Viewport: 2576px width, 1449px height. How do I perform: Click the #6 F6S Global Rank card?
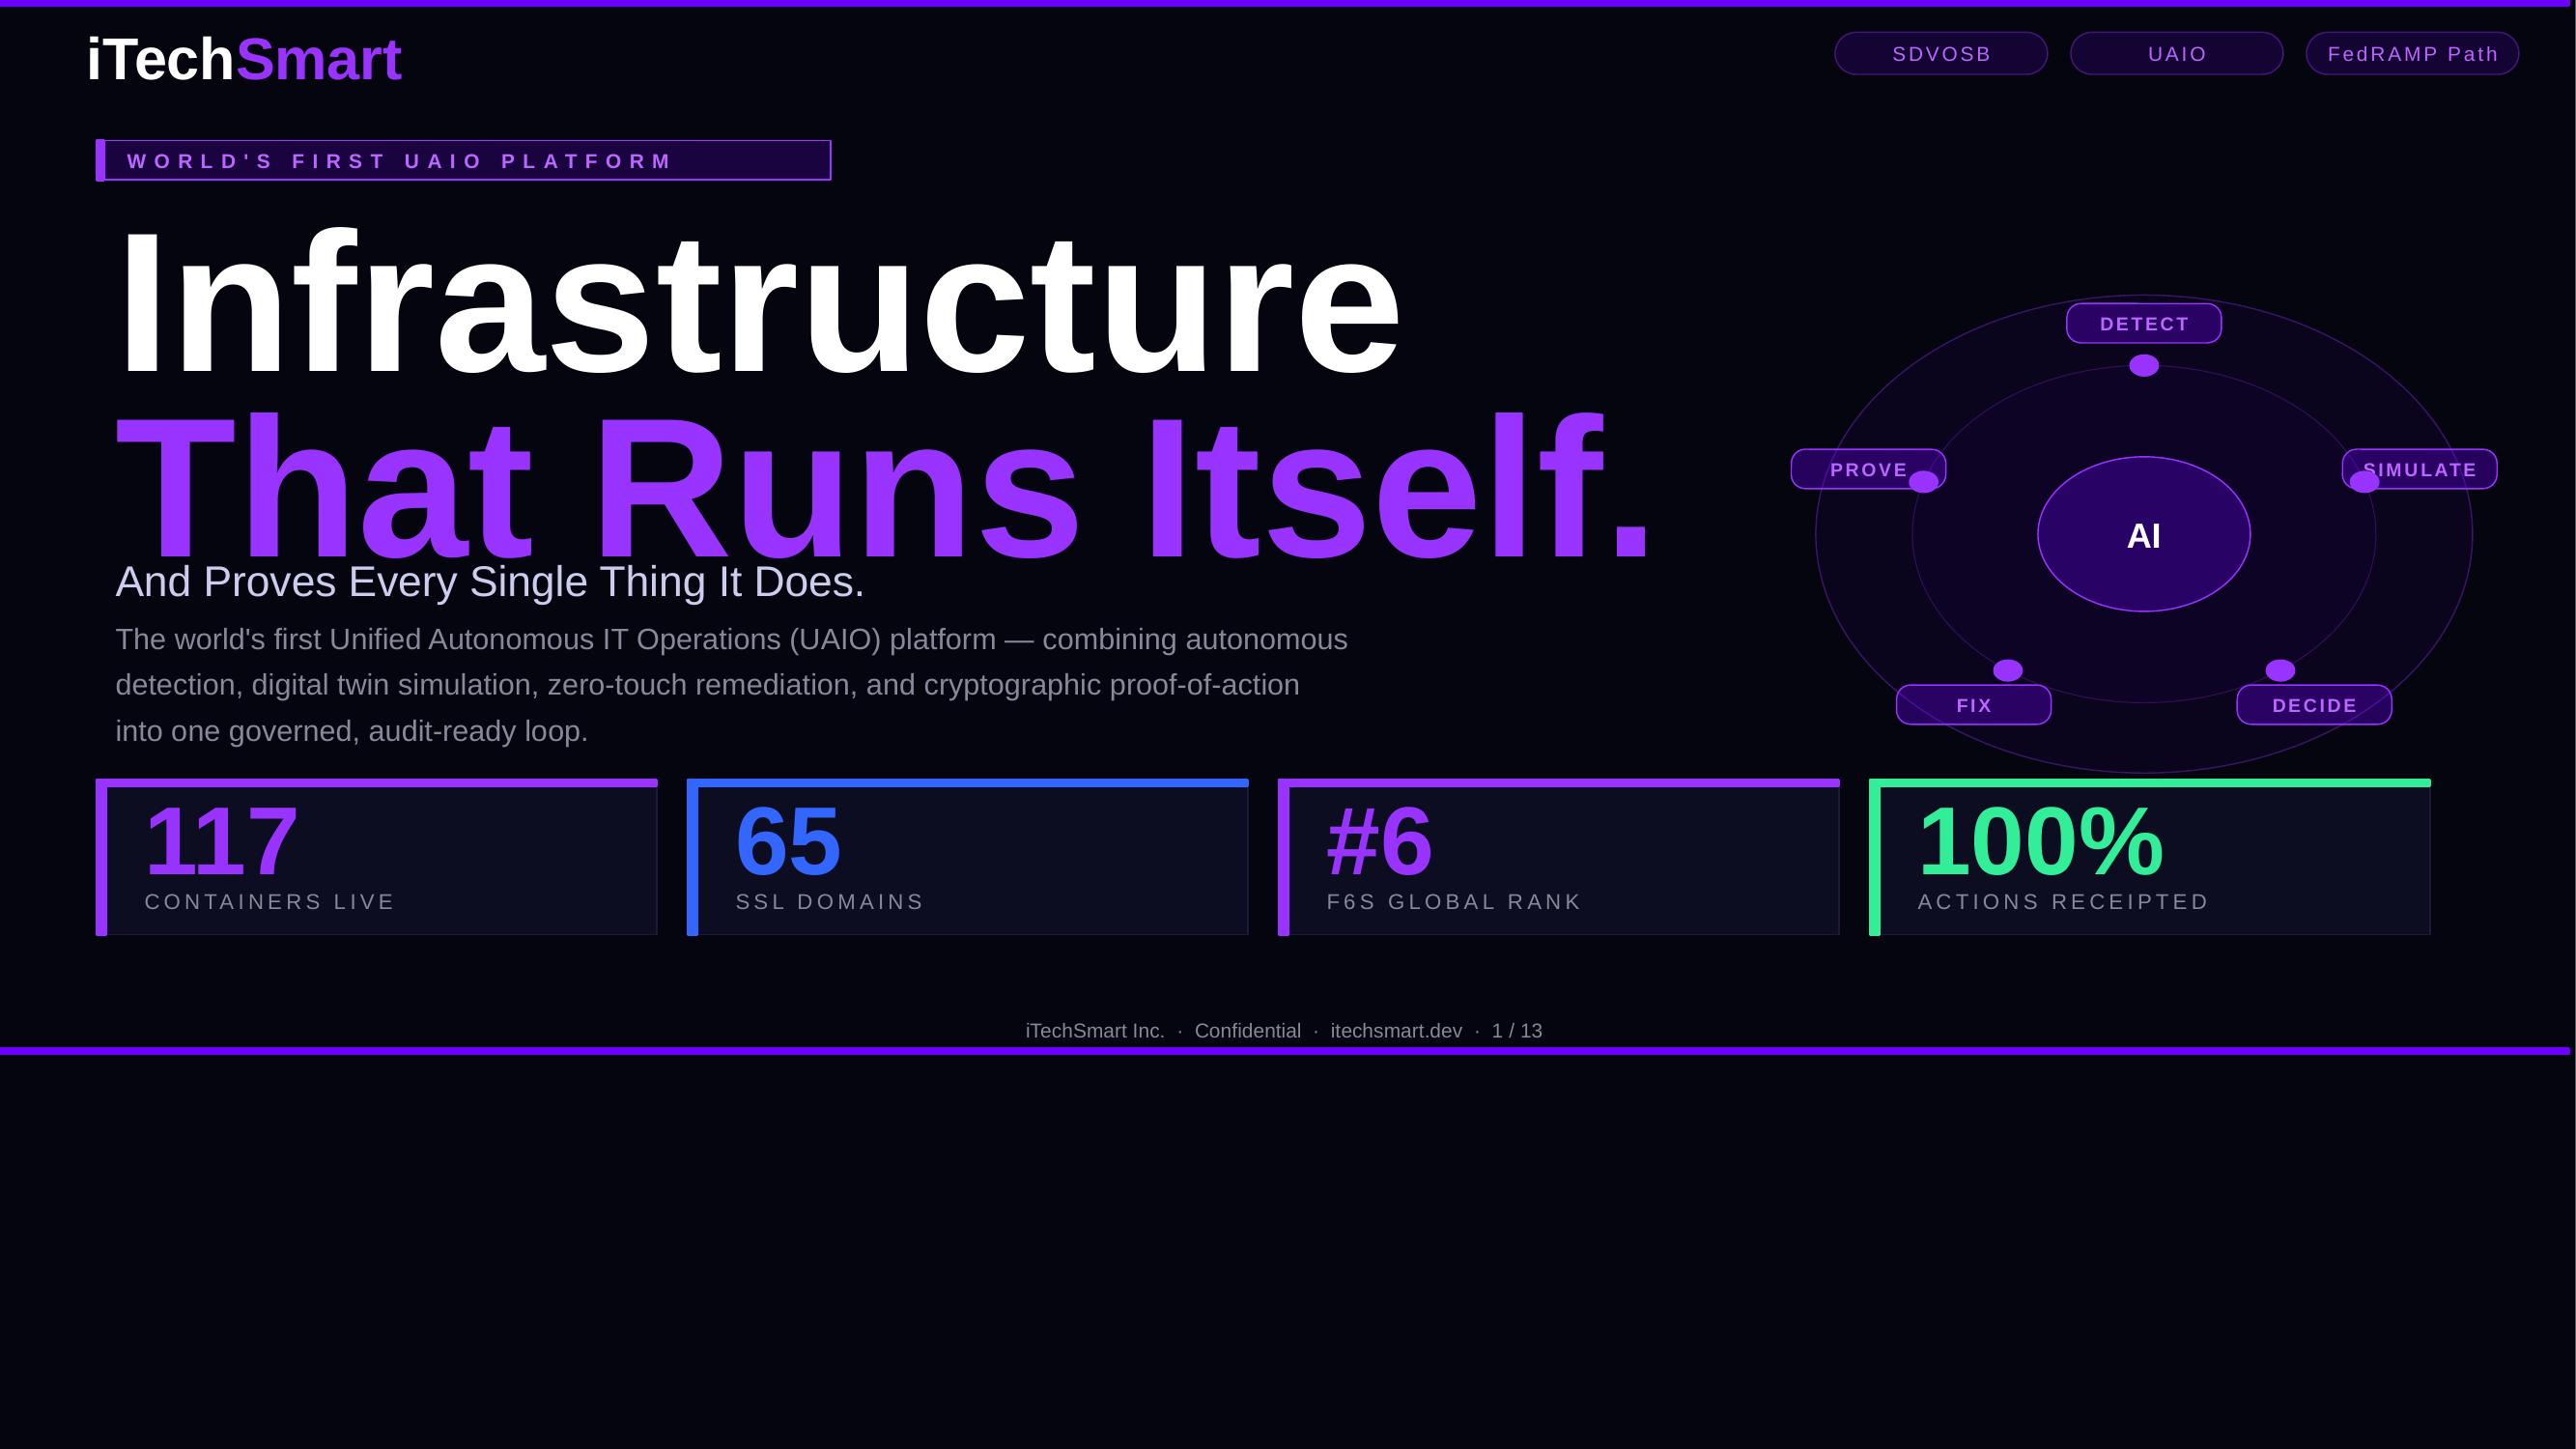(1559, 857)
